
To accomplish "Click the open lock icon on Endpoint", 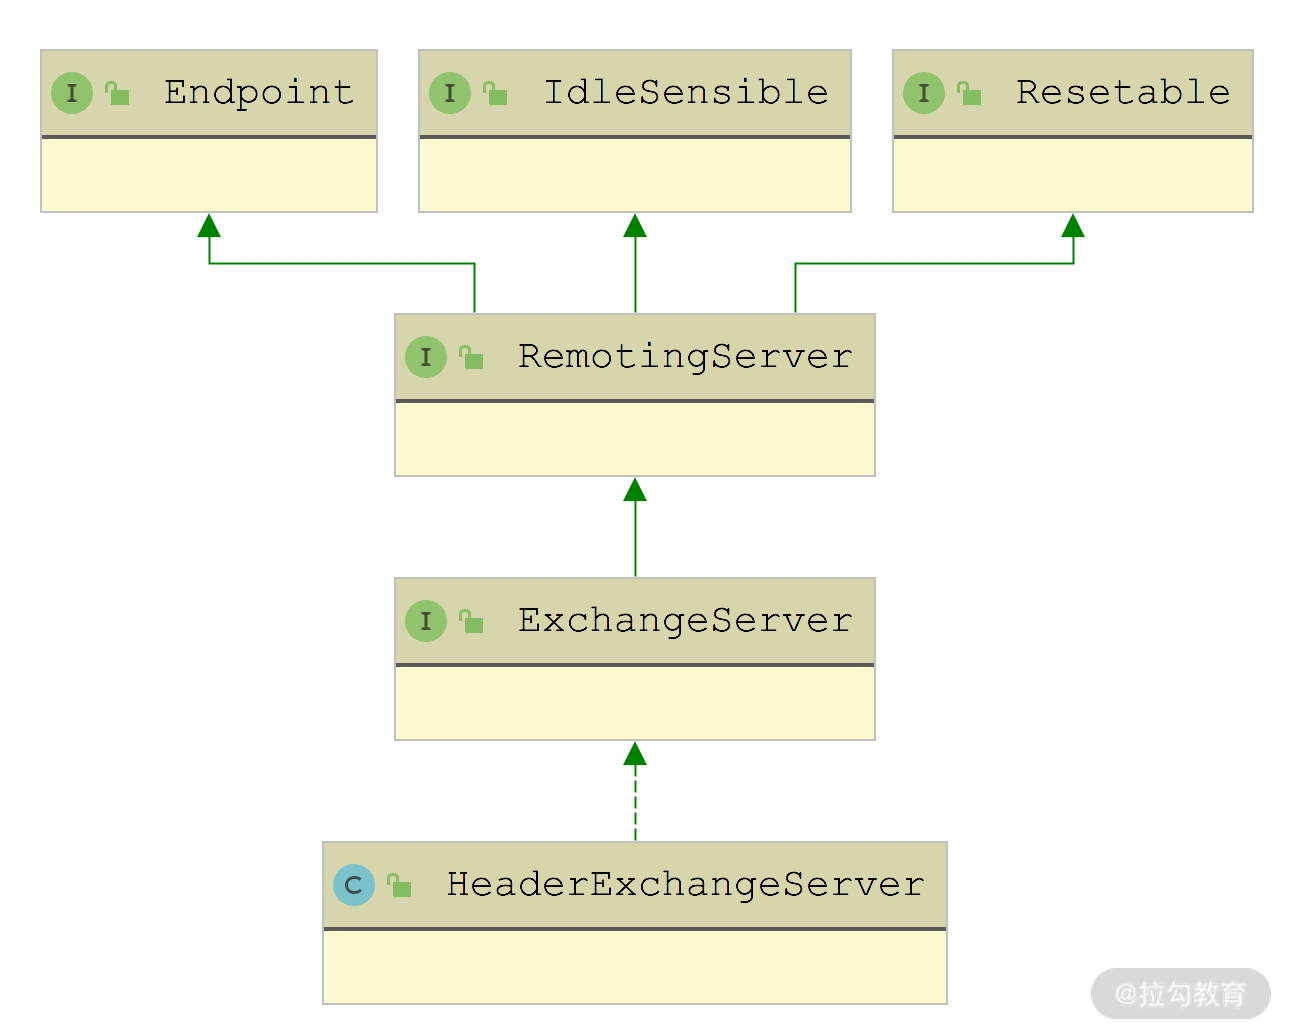I will (118, 94).
